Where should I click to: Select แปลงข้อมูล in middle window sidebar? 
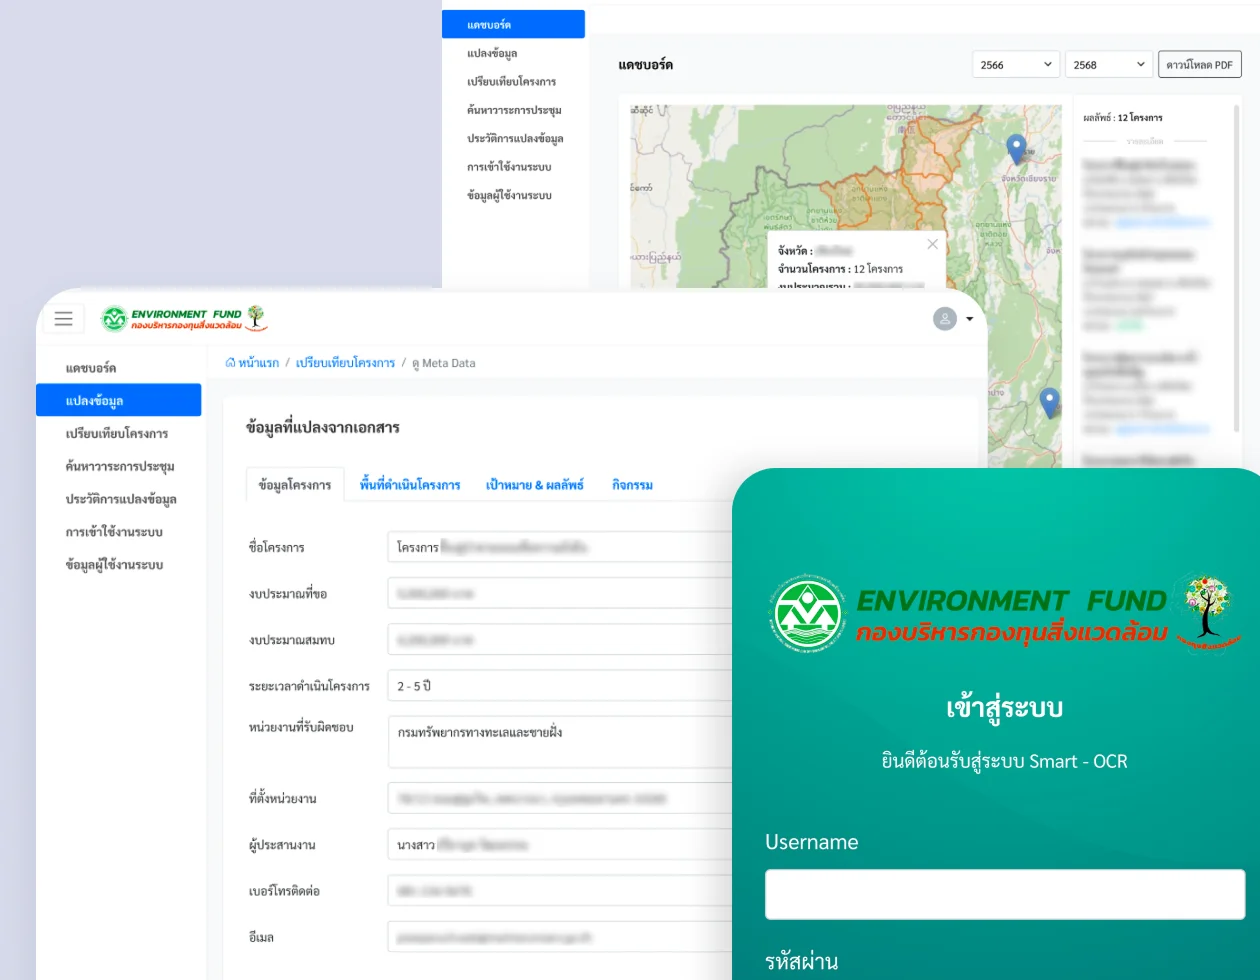[118, 400]
